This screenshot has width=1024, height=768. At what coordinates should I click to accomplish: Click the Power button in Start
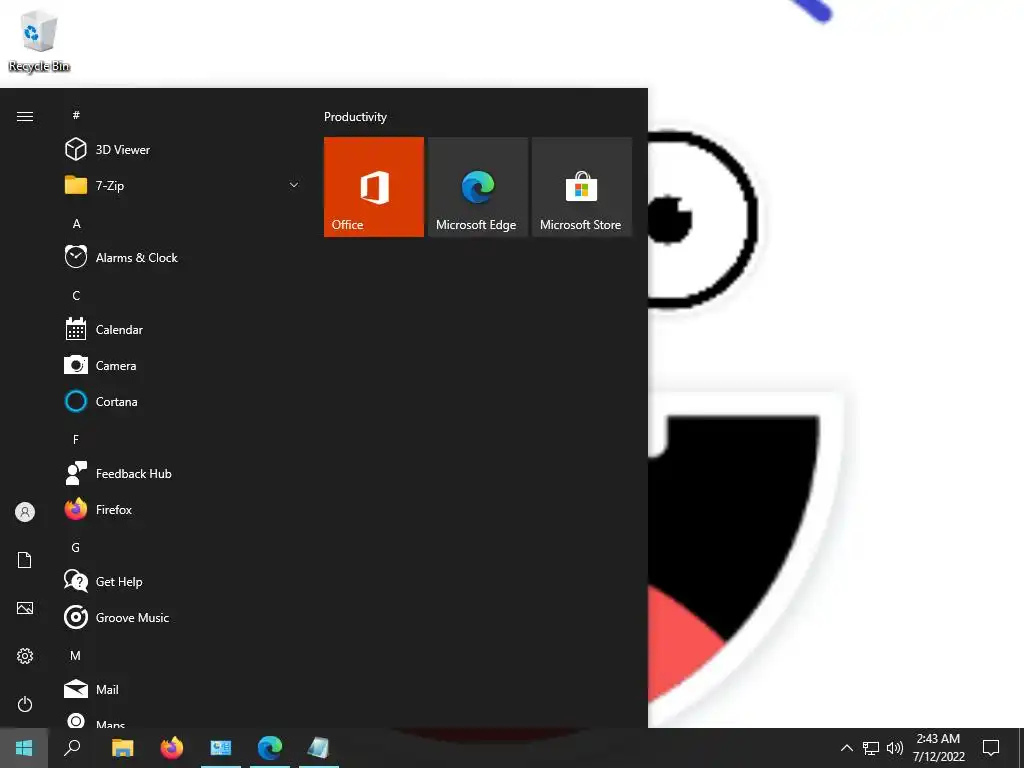click(25, 704)
